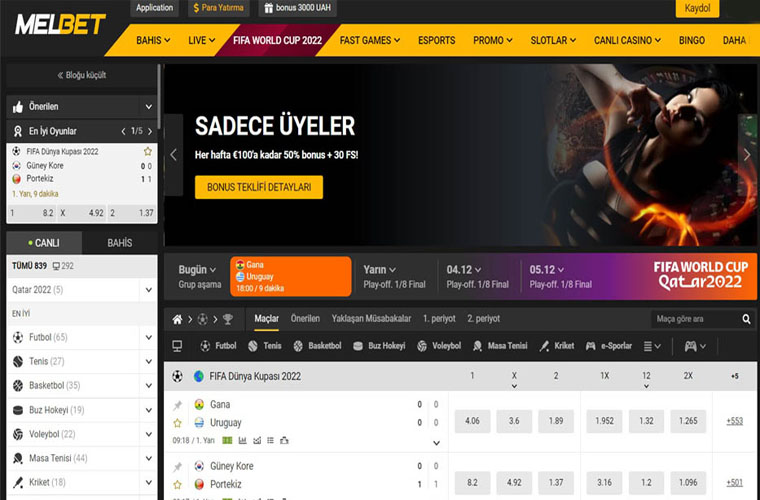Click the Para Yatırma deposit button
Screen dimensions: 760x500
click(219, 8)
